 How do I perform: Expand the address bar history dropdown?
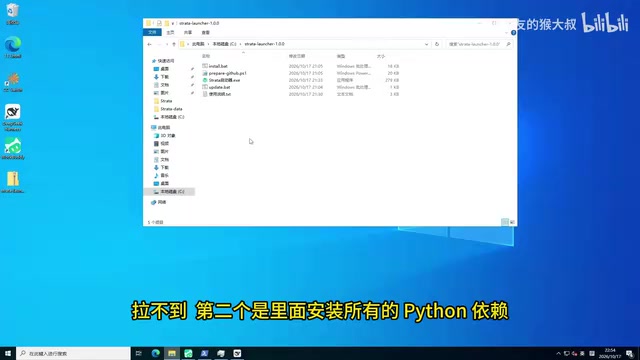pos(427,44)
